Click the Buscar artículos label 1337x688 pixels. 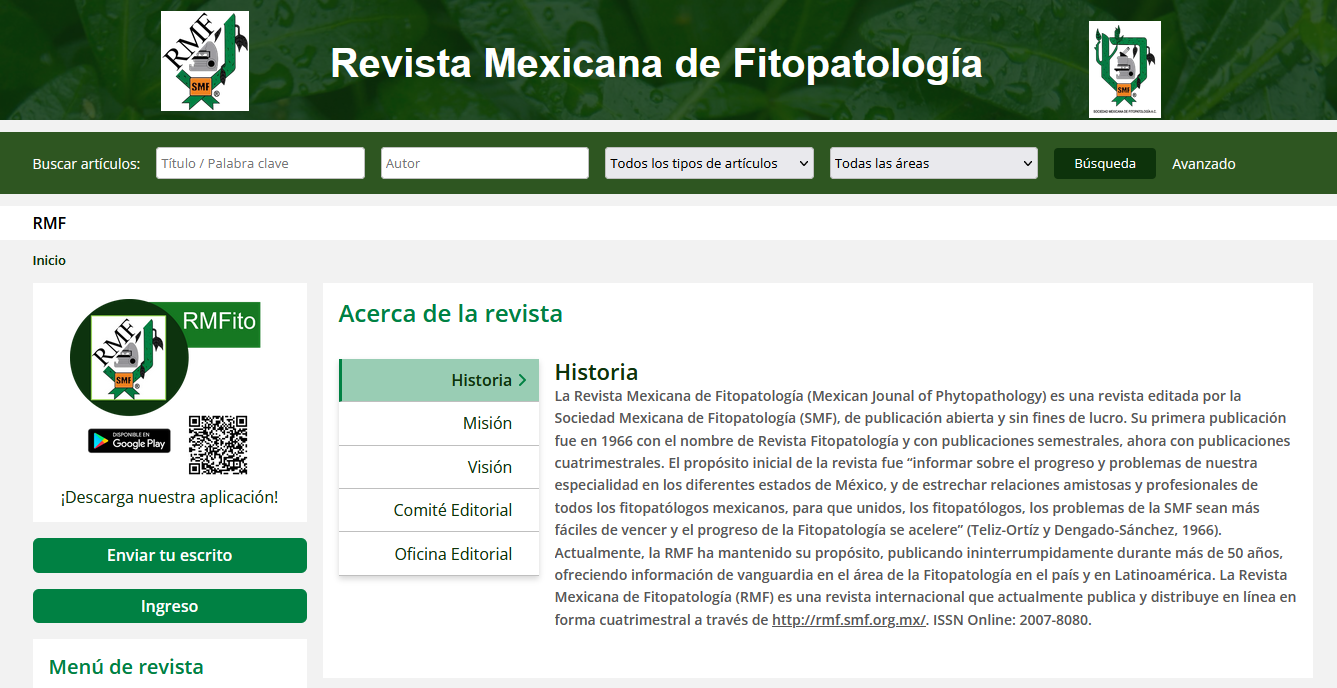click(x=86, y=164)
